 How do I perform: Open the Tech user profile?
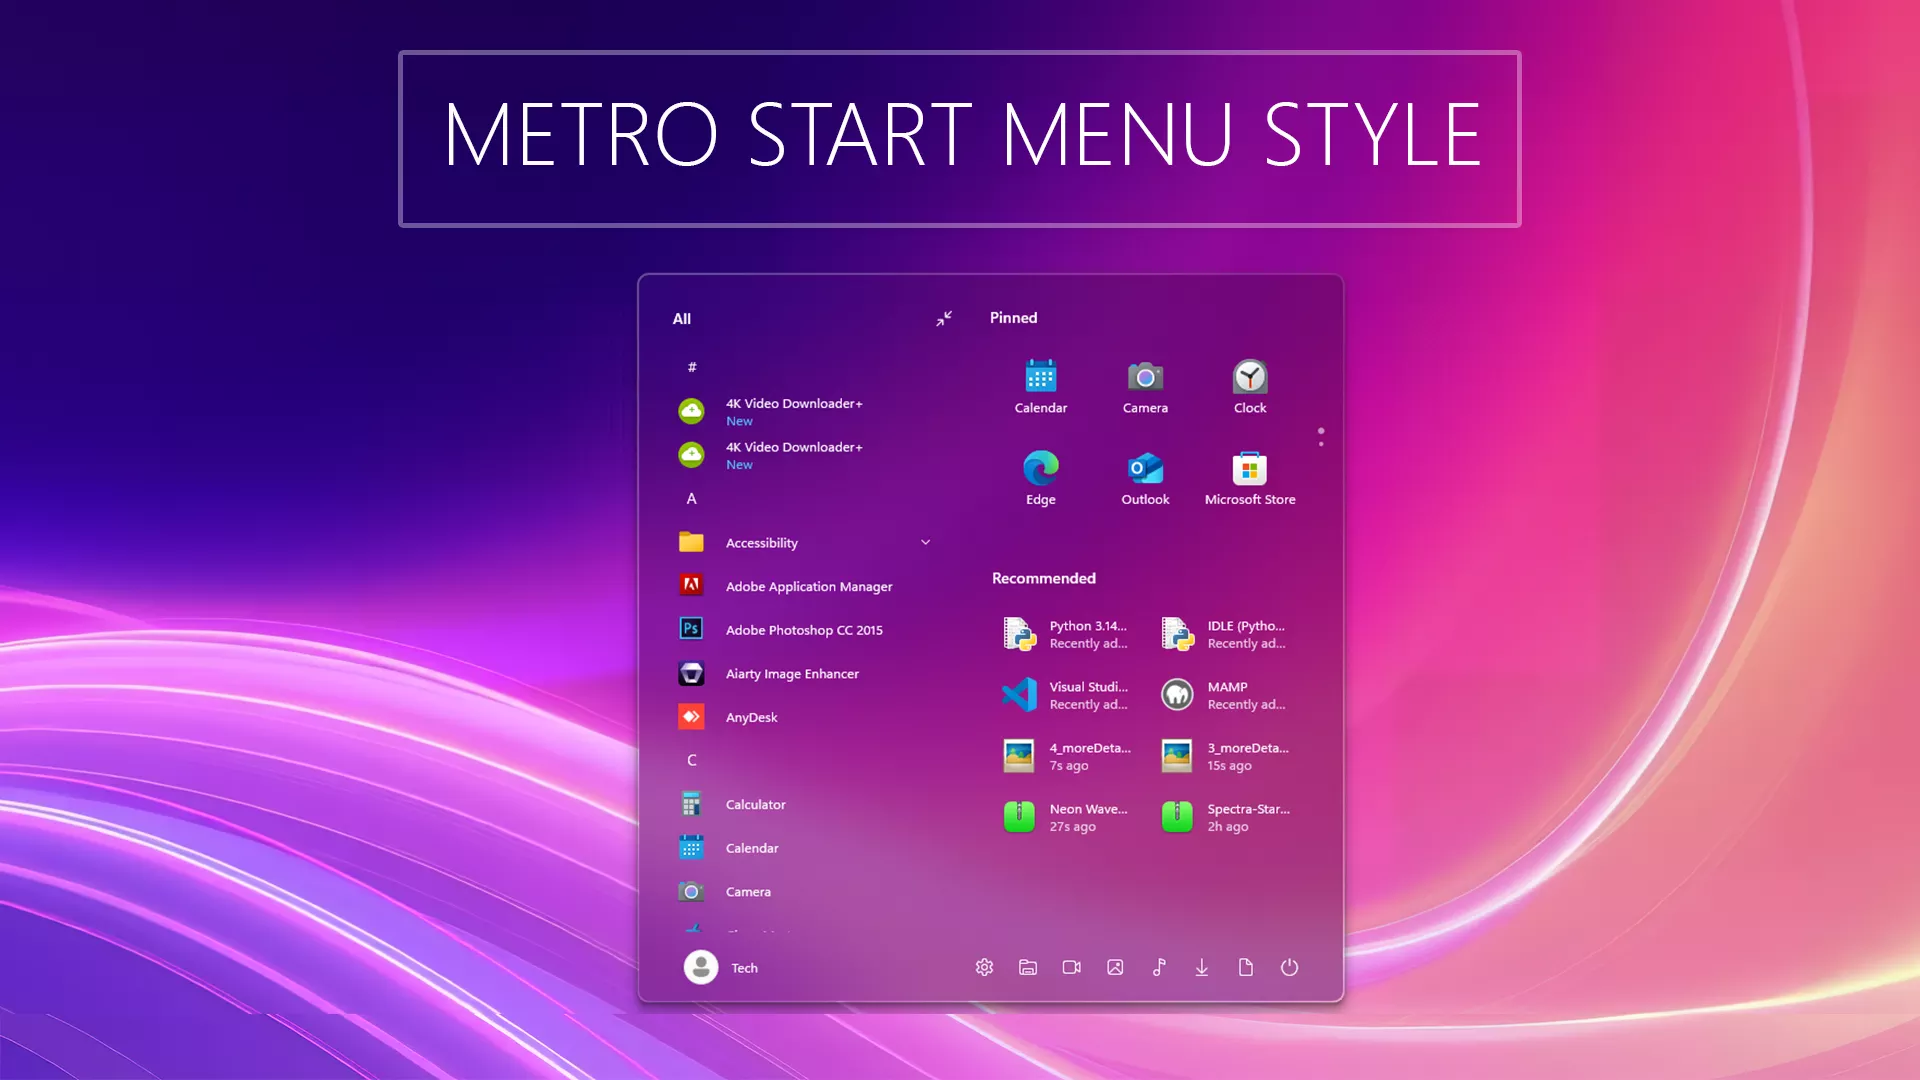click(720, 967)
